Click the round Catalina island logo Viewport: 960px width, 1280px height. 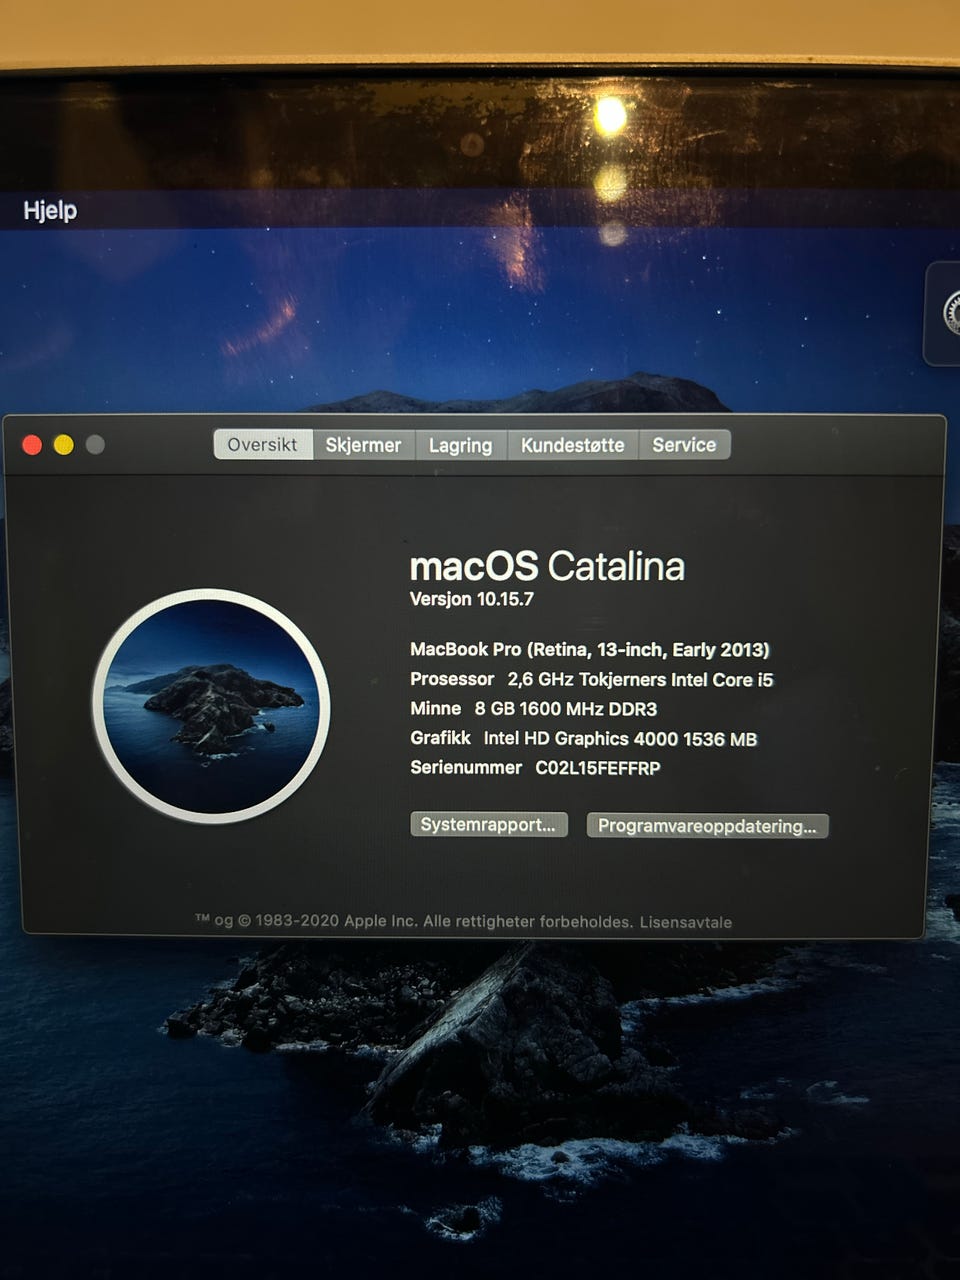pos(211,706)
